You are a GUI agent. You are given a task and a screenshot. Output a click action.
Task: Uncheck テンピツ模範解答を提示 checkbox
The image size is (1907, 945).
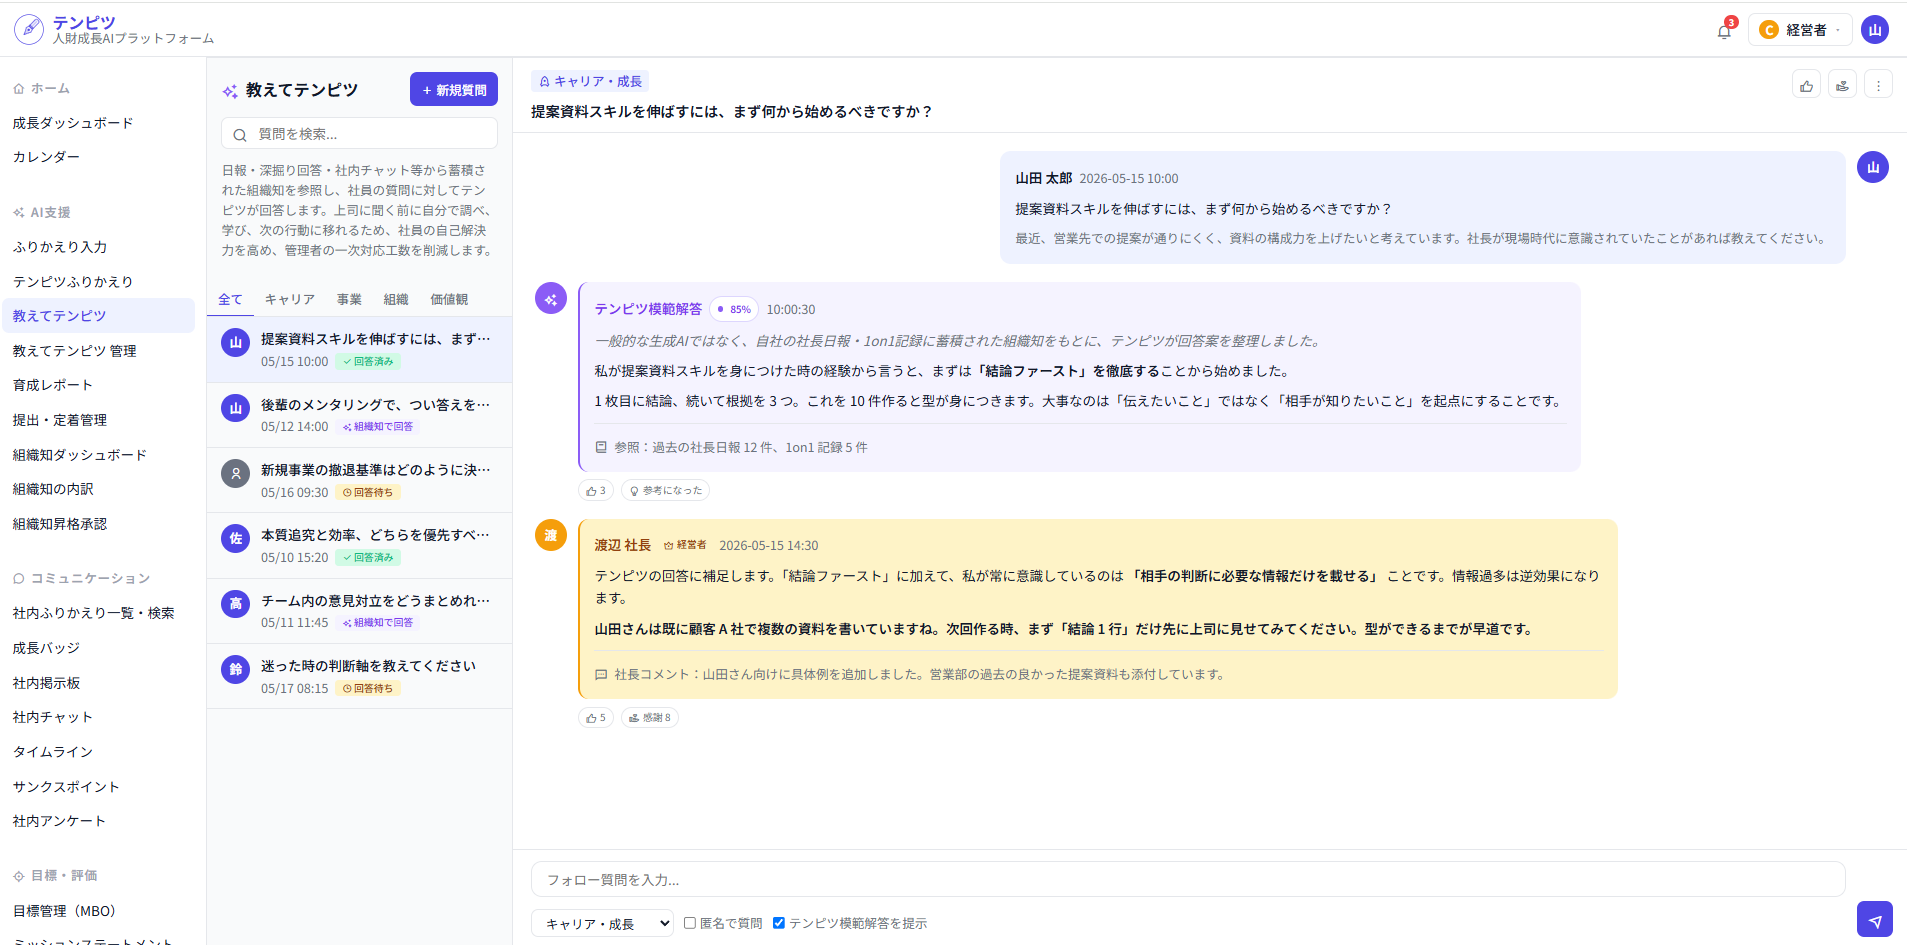point(779,923)
